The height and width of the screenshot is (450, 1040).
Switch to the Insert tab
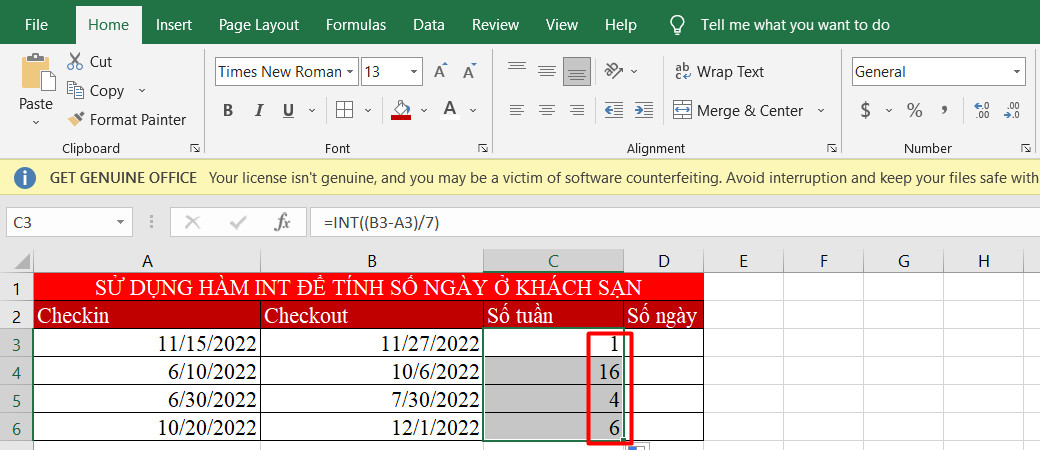tap(174, 25)
